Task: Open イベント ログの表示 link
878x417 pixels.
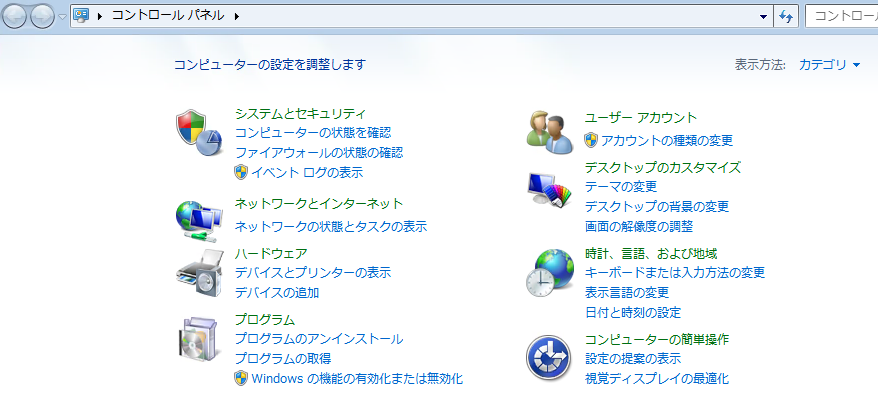Action: coord(307,172)
